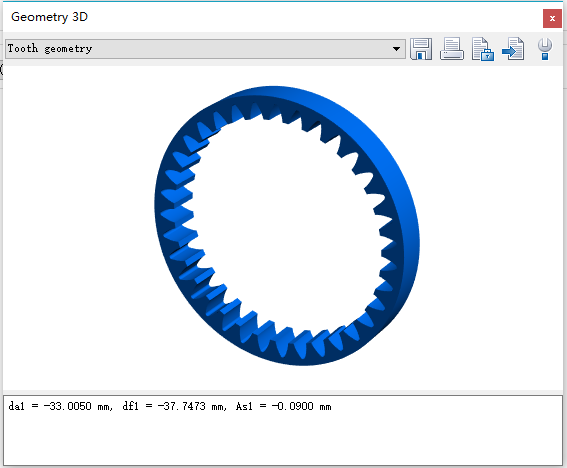
Task: Click the floppy disk save icon
Action: pos(421,49)
